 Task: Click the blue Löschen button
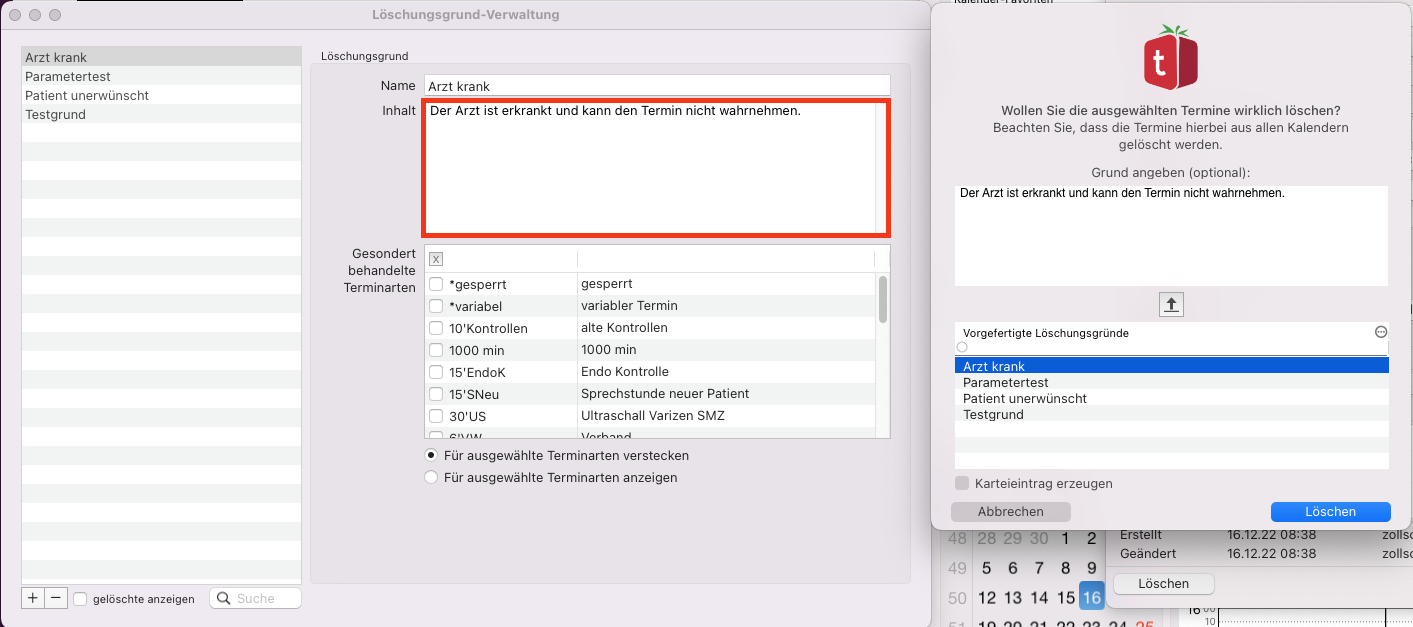click(1330, 511)
